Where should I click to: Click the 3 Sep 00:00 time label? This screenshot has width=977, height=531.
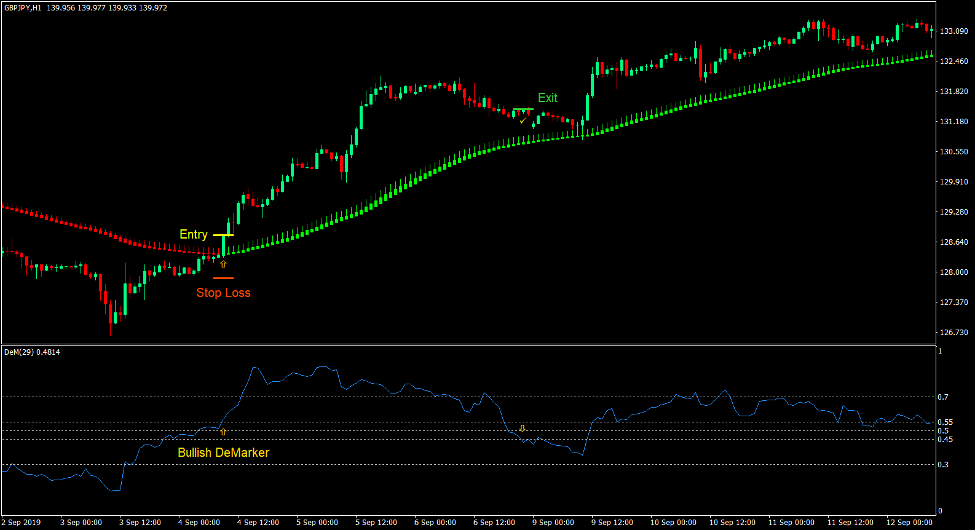(x=81, y=522)
